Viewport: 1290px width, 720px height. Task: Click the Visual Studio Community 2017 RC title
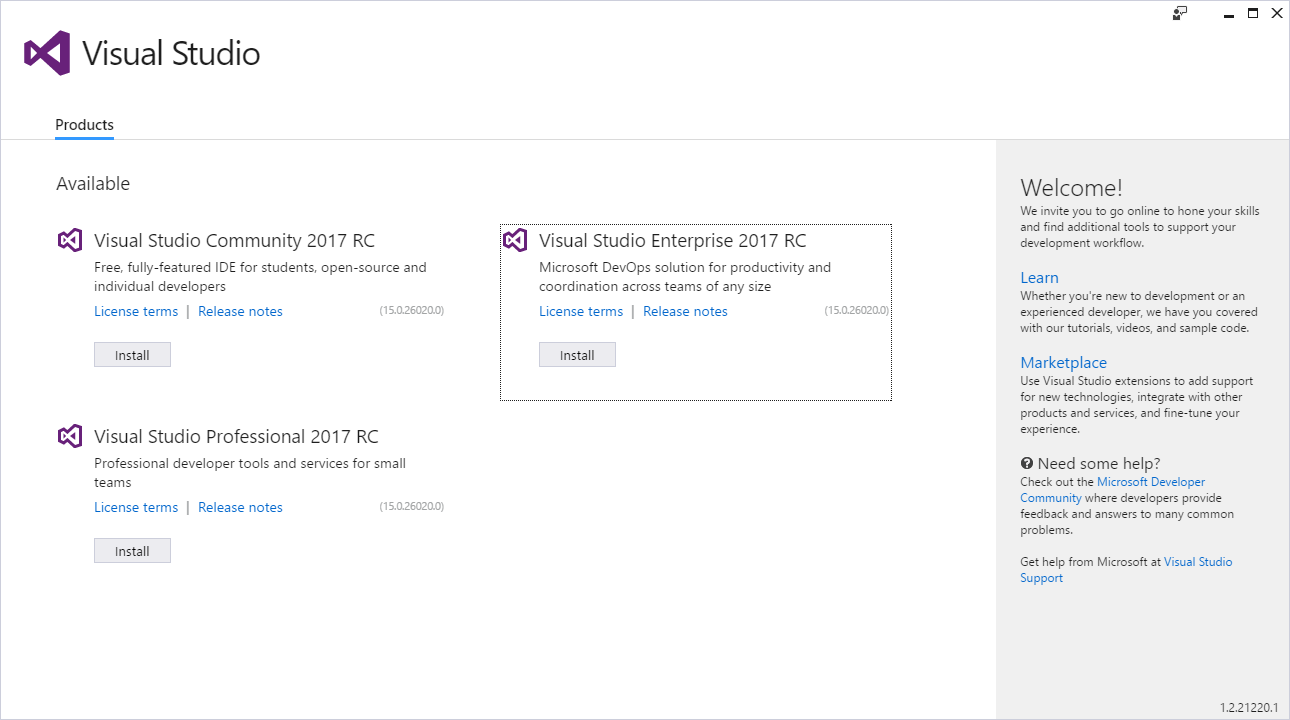(234, 240)
